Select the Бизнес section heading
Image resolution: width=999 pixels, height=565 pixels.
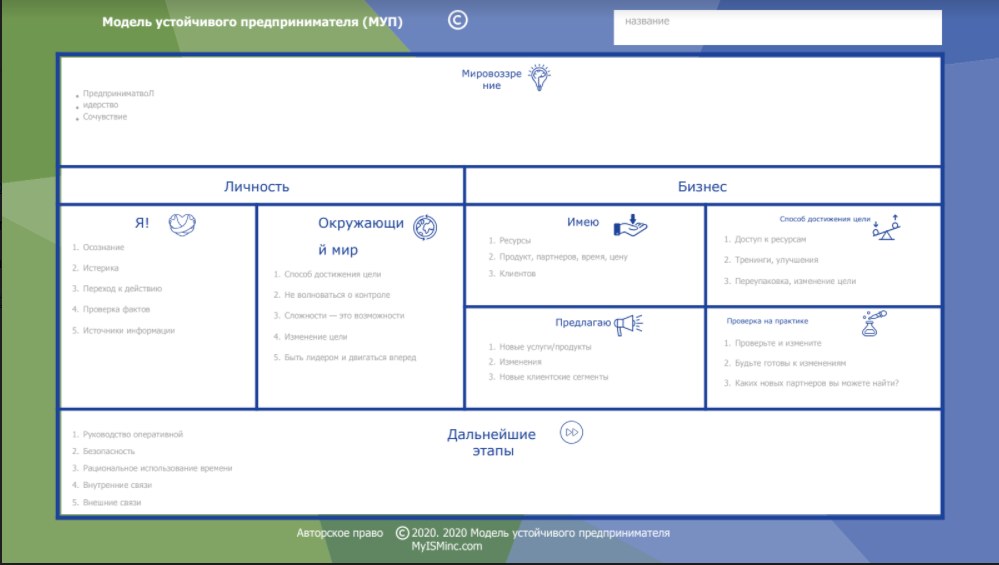[x=702, y=187]
